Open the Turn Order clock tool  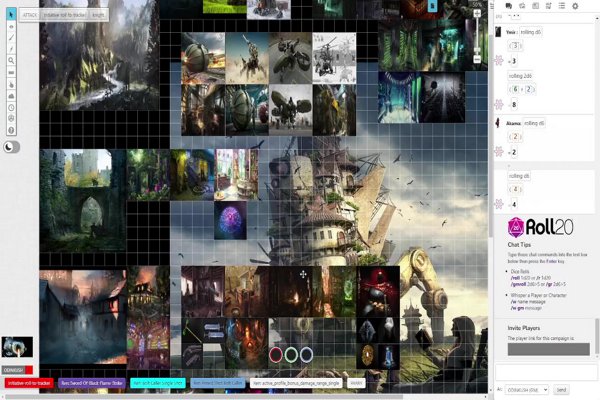pos(11,108)
